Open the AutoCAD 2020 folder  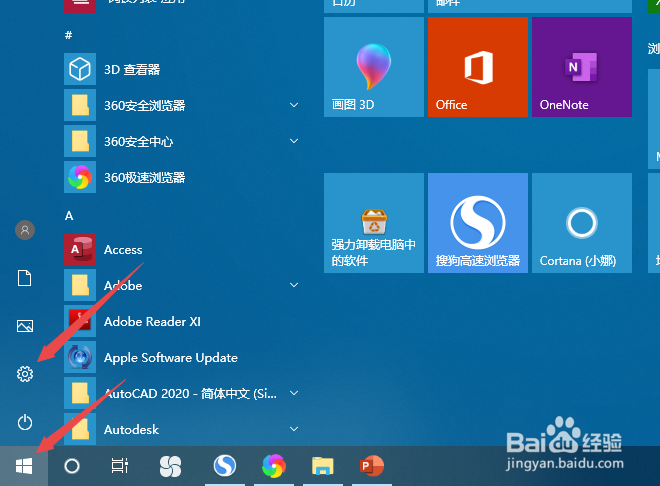point(183,393)
